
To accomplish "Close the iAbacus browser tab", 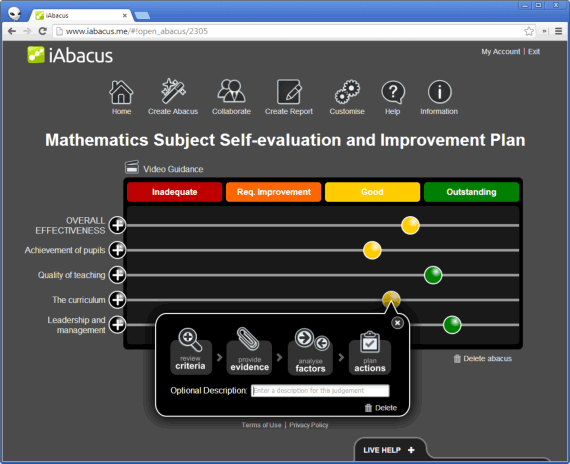I will pos(125,16).
